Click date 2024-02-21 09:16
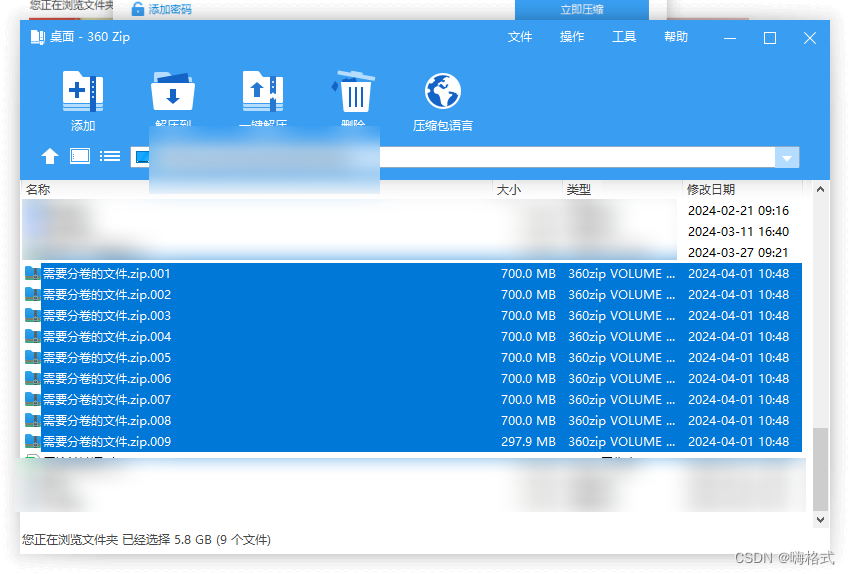This screenshot has width=850, height=574. (738, 210)
